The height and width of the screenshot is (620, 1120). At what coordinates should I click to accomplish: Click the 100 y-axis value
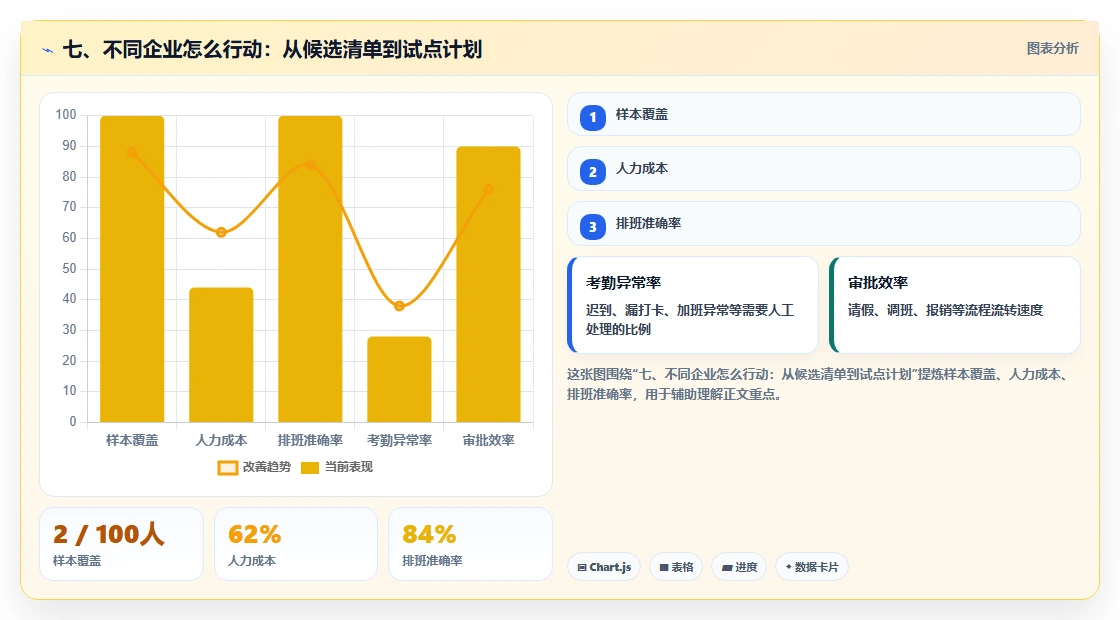click(x=66, y=114)
